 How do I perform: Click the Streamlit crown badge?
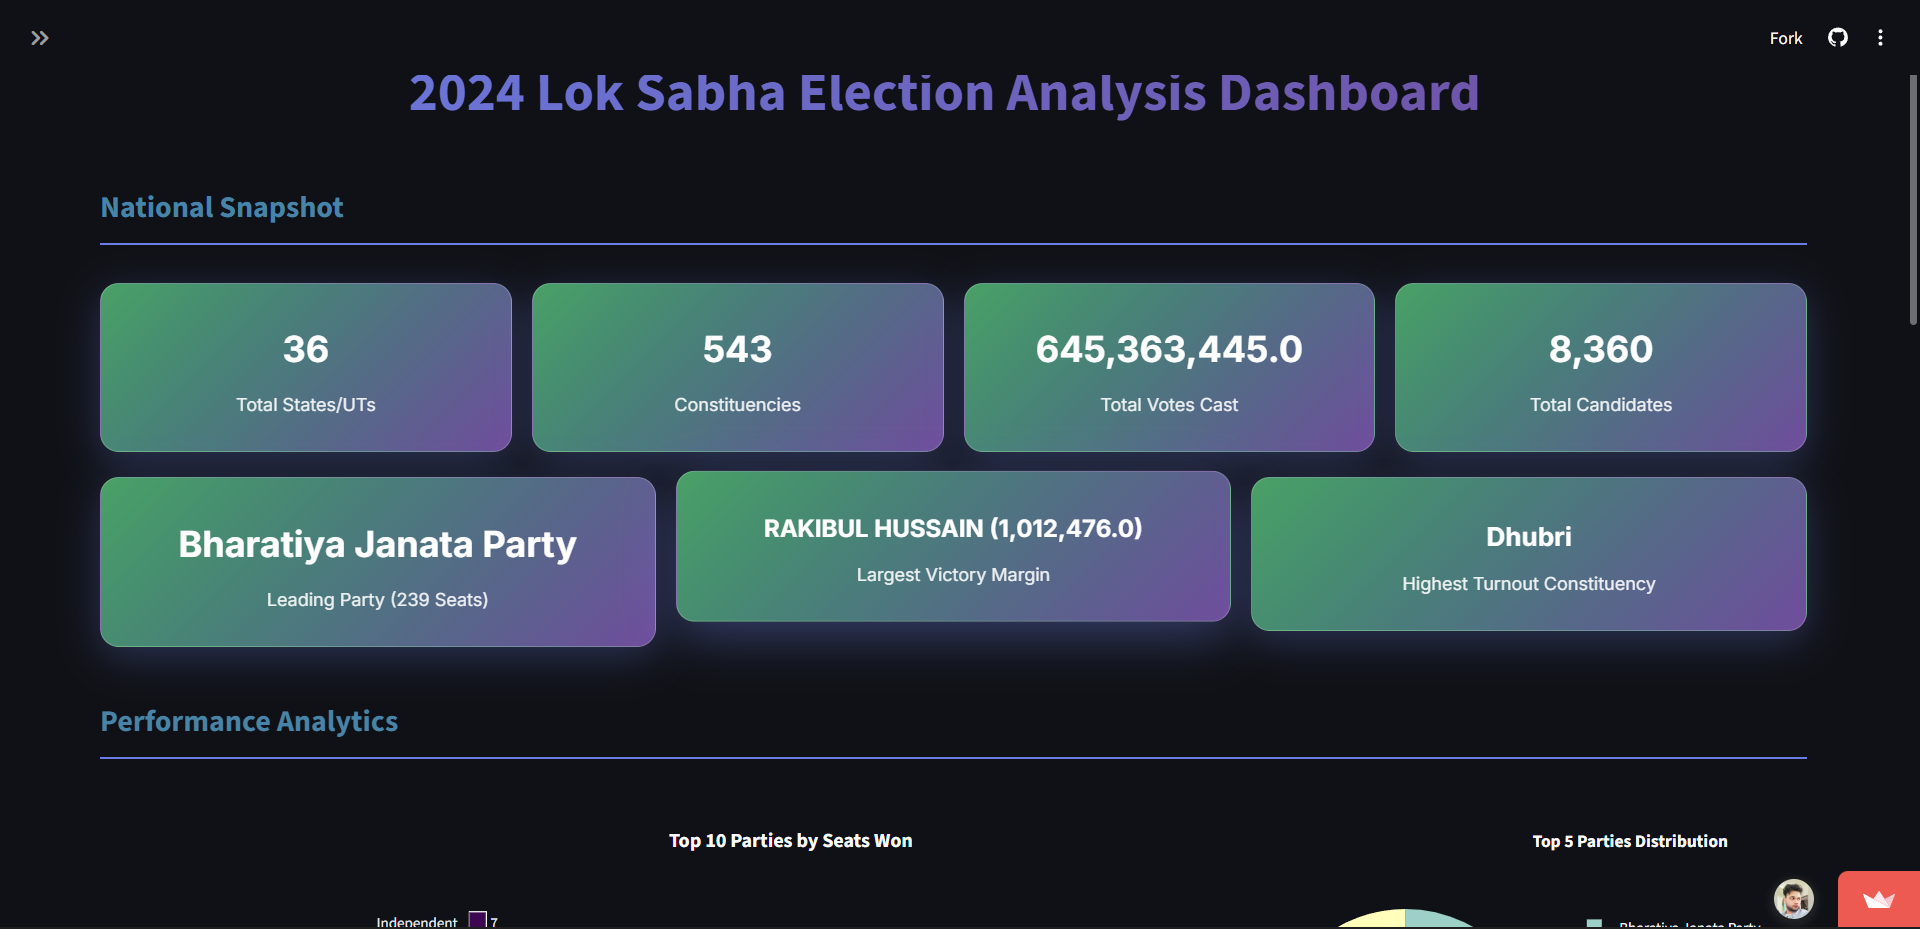point(1878,899)
